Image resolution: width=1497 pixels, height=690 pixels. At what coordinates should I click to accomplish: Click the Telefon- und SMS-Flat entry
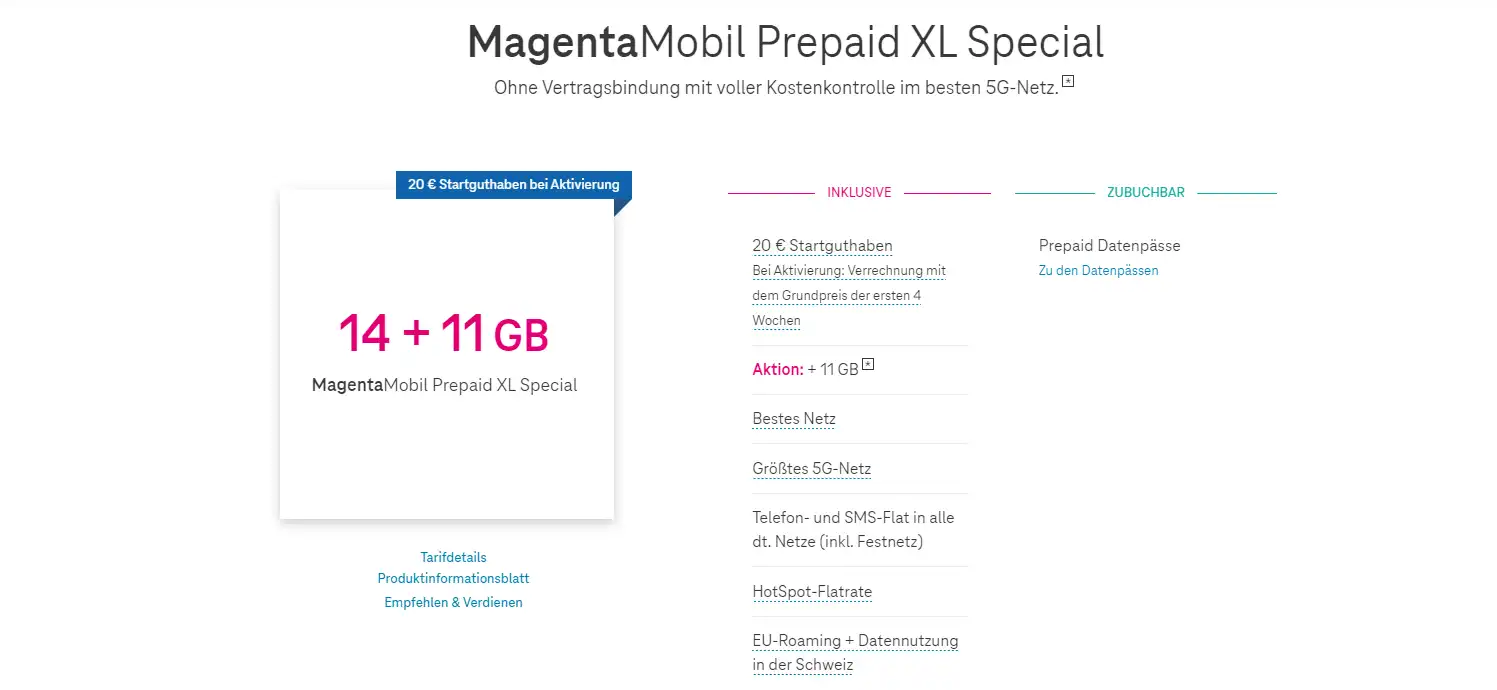point(853,530)
